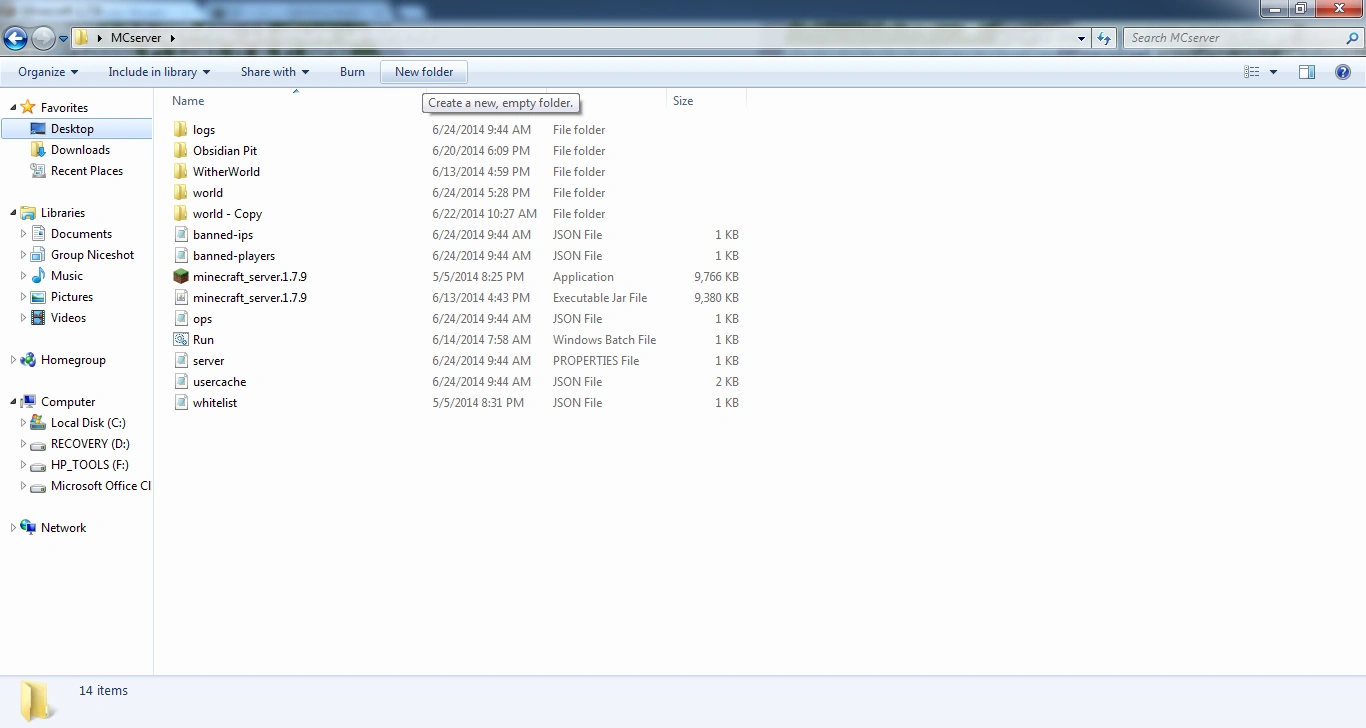Viewport: 1366px width, 728px height.
Task: Click the Back navigation arrow button
Action: coord(15,39)
